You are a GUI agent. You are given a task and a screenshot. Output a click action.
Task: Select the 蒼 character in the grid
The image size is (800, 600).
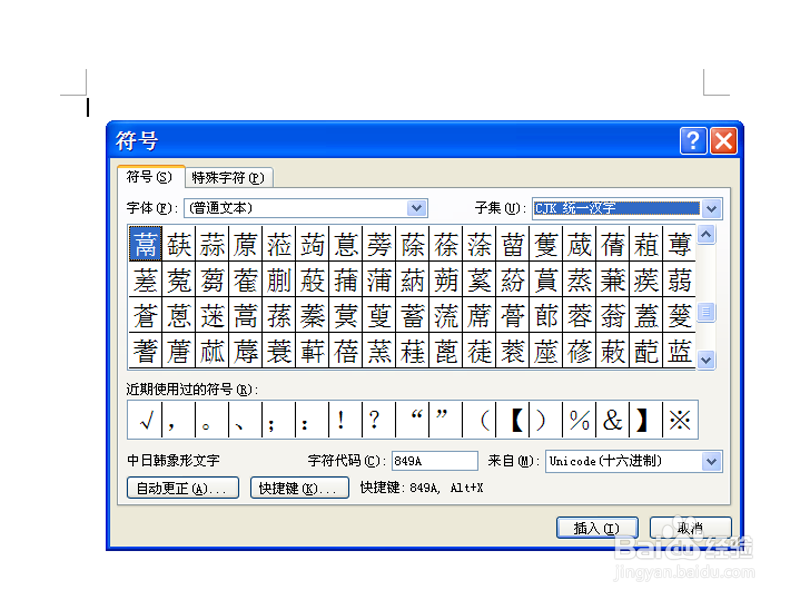coord(145,315)
